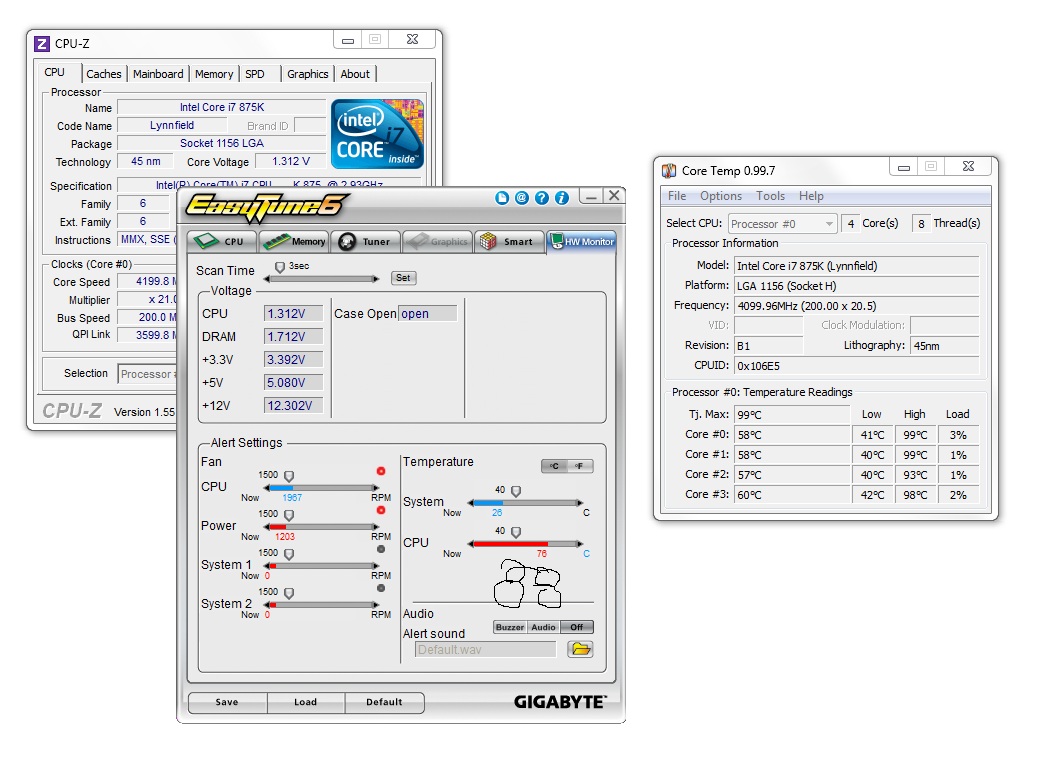Image resolution: width=1046 pixels, height=772 pixels.
Task: Open the Memory tab in CPU-Z
Action: (214, 74)
